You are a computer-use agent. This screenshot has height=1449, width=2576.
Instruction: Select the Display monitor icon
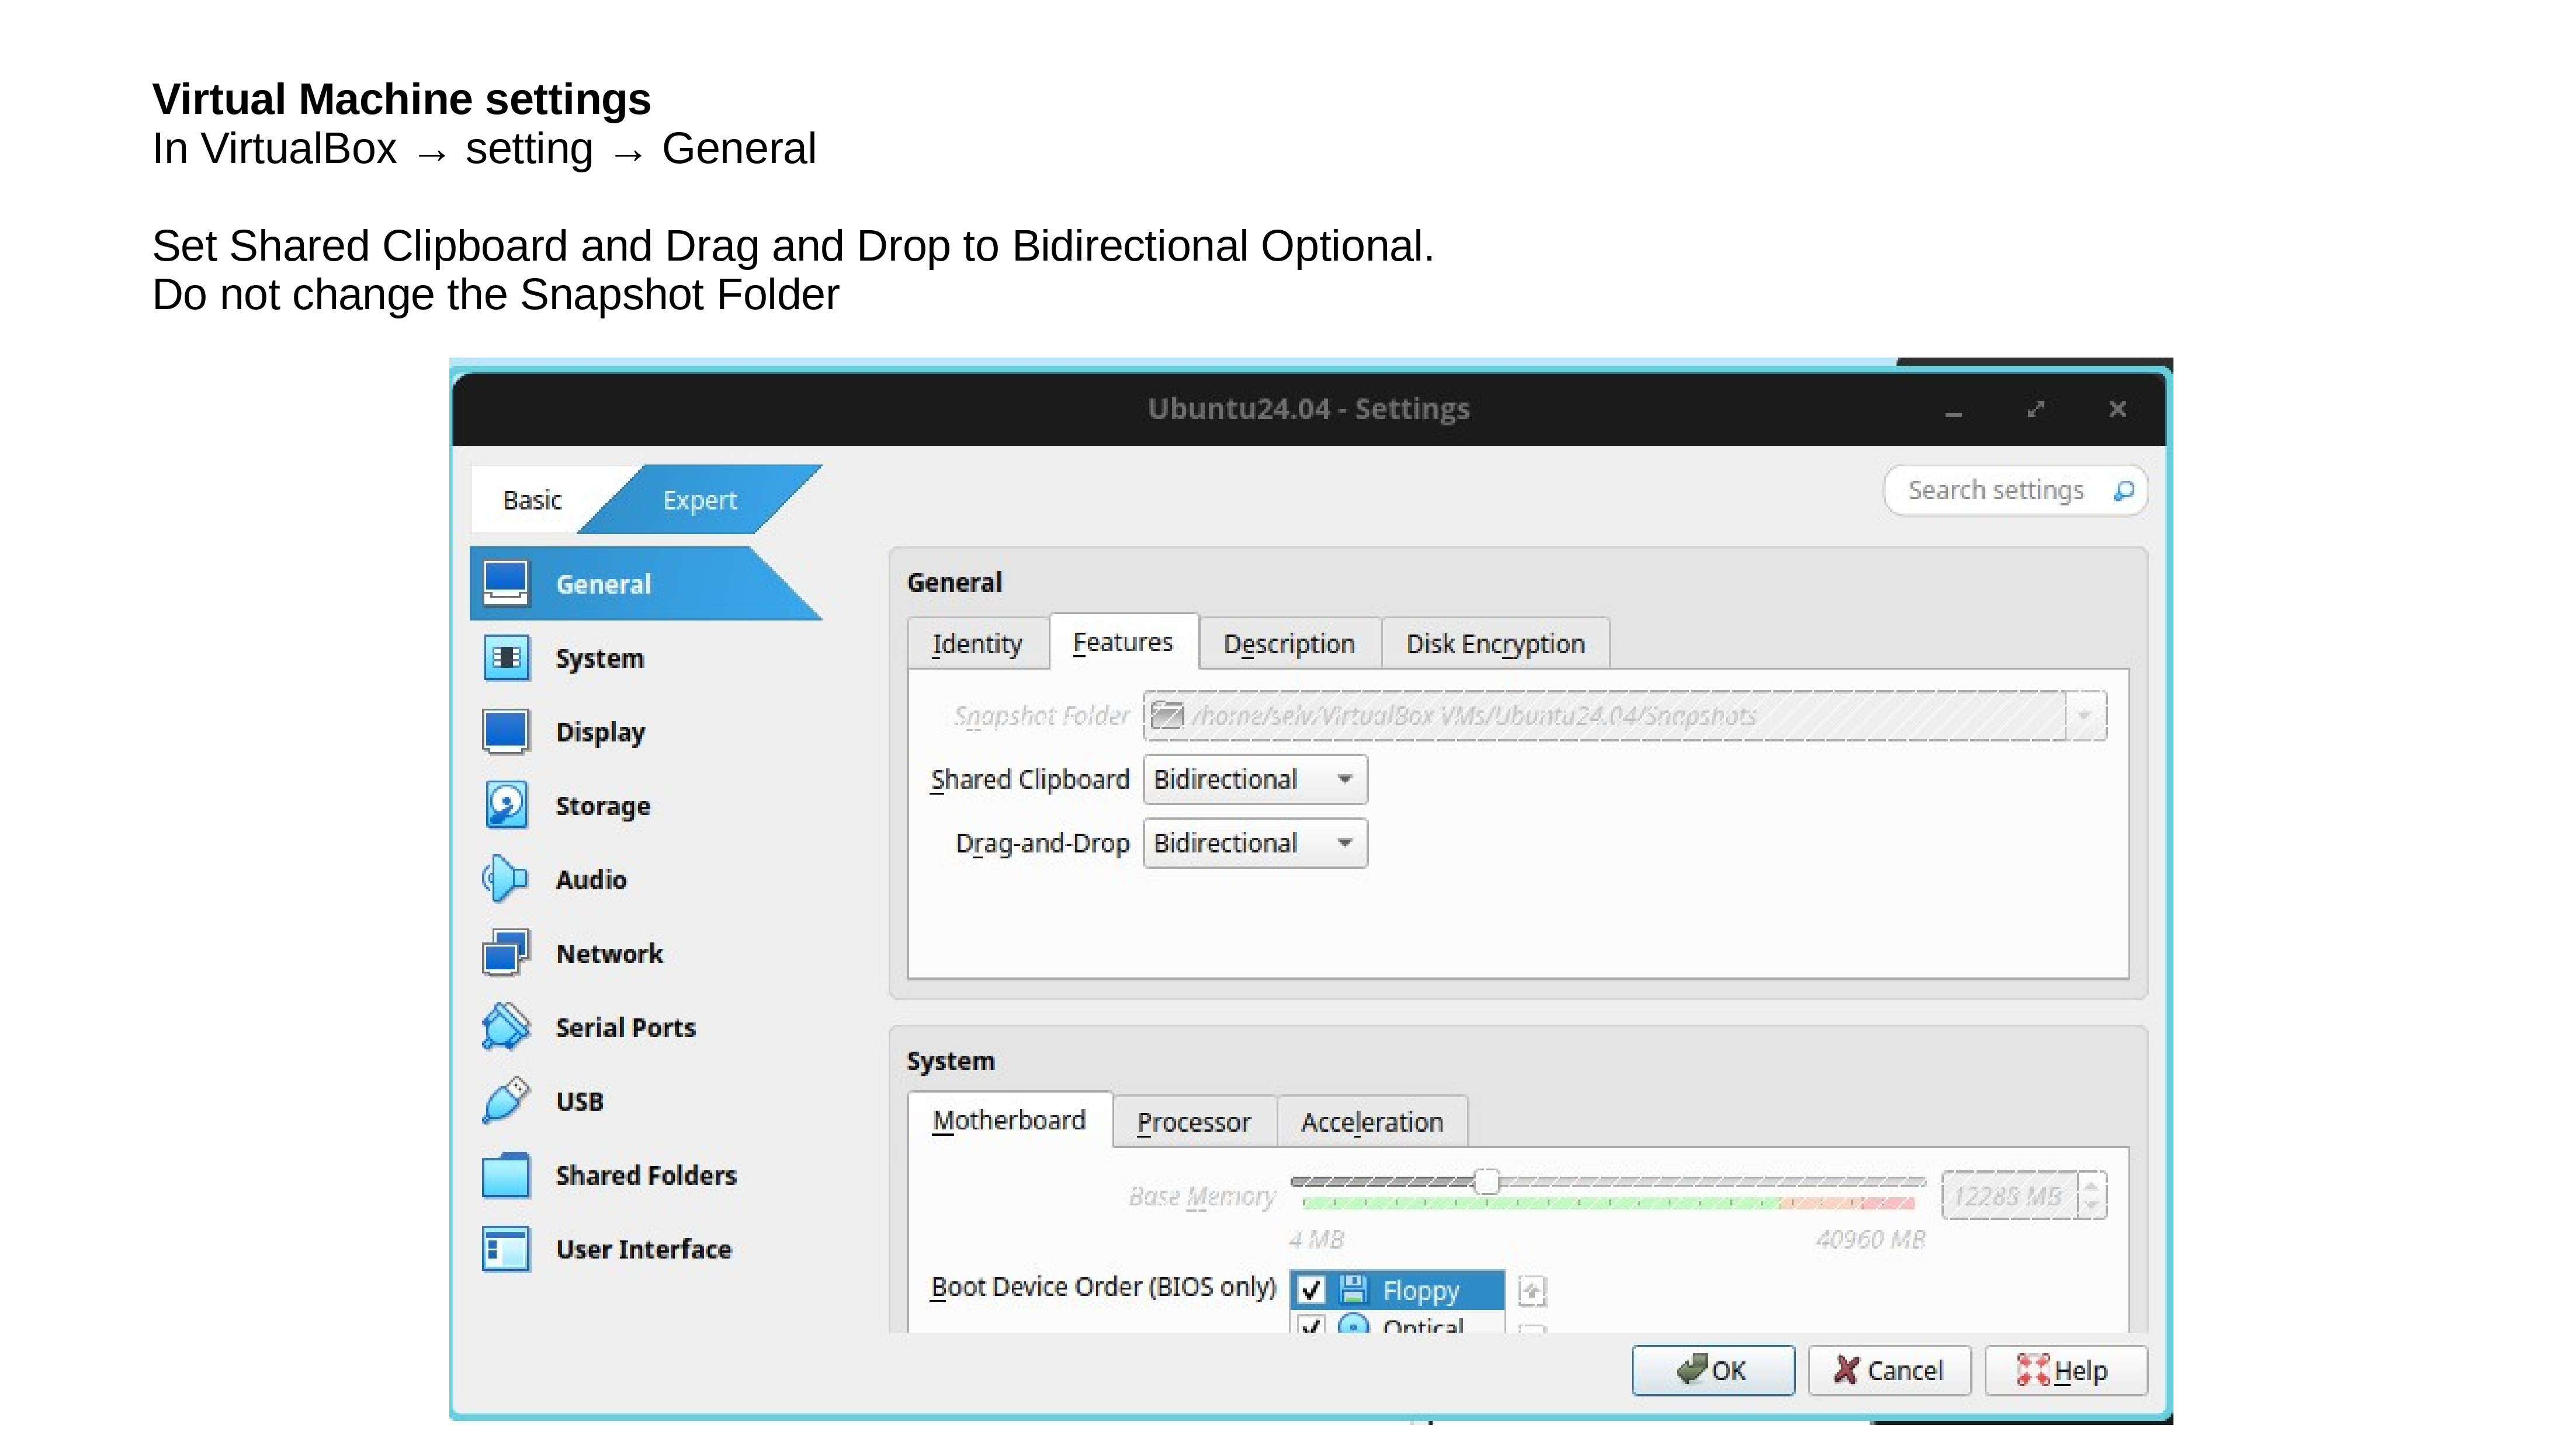506,732
